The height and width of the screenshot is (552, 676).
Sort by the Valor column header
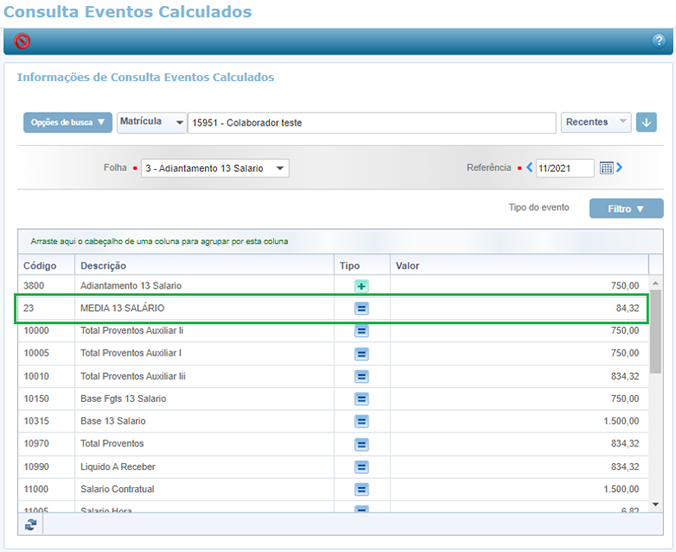(x=407, y=266)
